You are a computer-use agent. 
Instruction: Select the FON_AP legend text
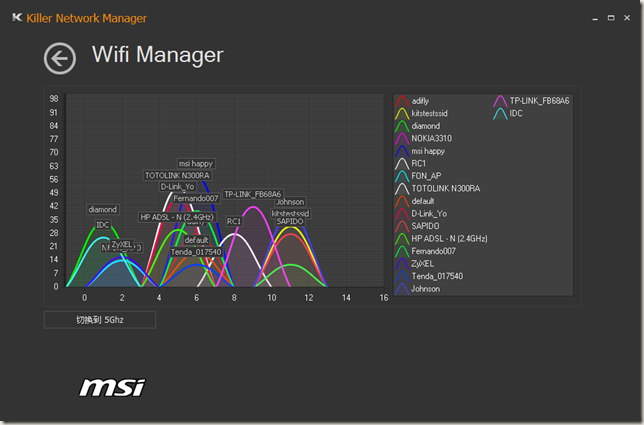point(426,176)
